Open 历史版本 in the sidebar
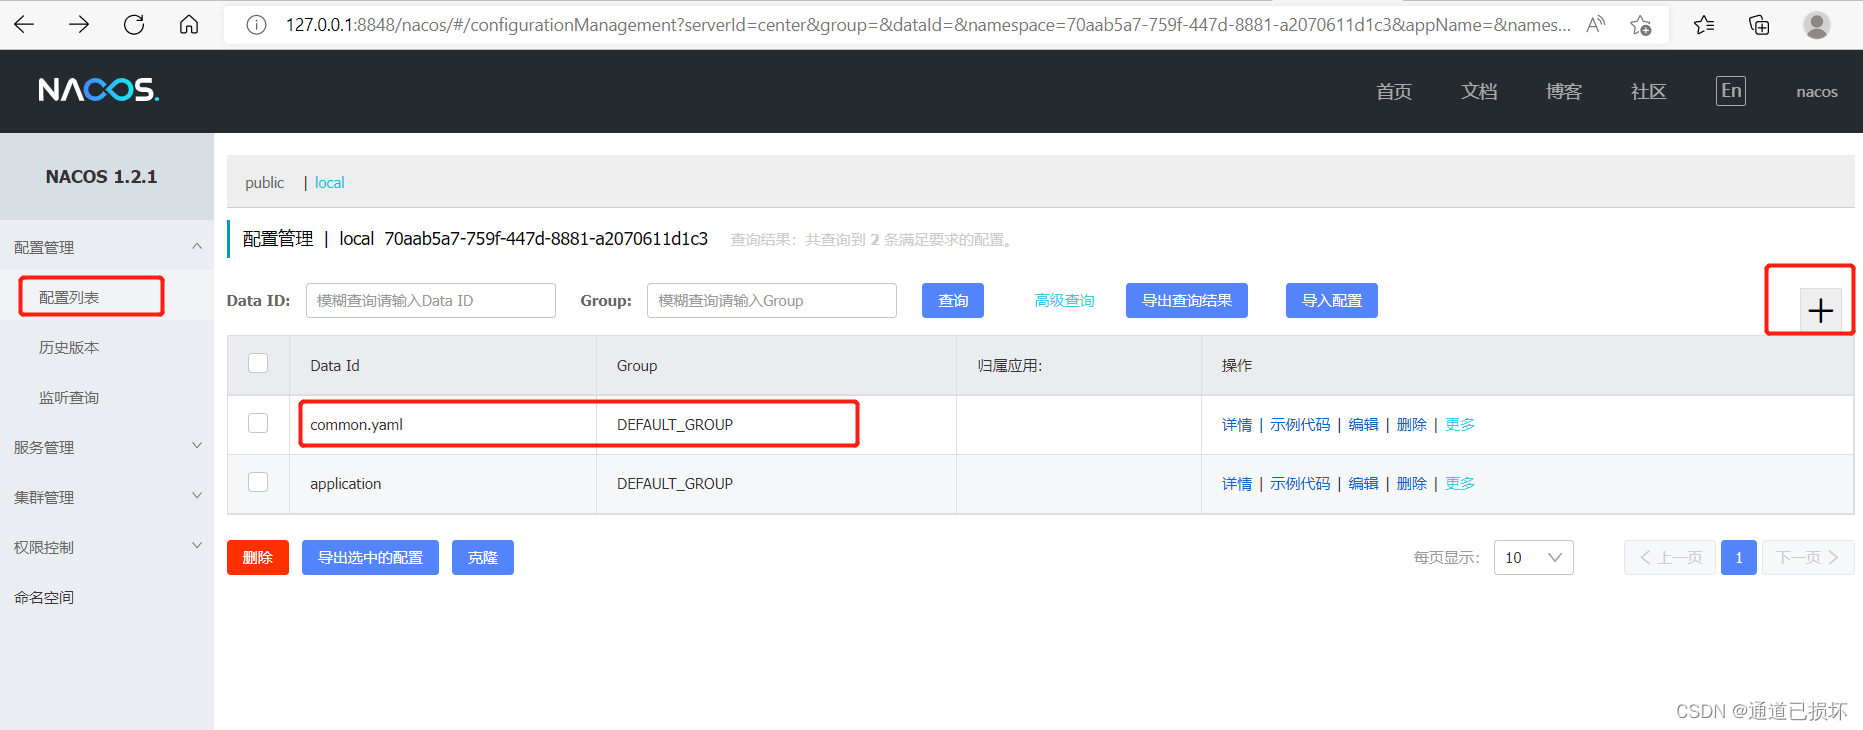The height and width of the screenshot is (730, 1863). tap(69, 347)
